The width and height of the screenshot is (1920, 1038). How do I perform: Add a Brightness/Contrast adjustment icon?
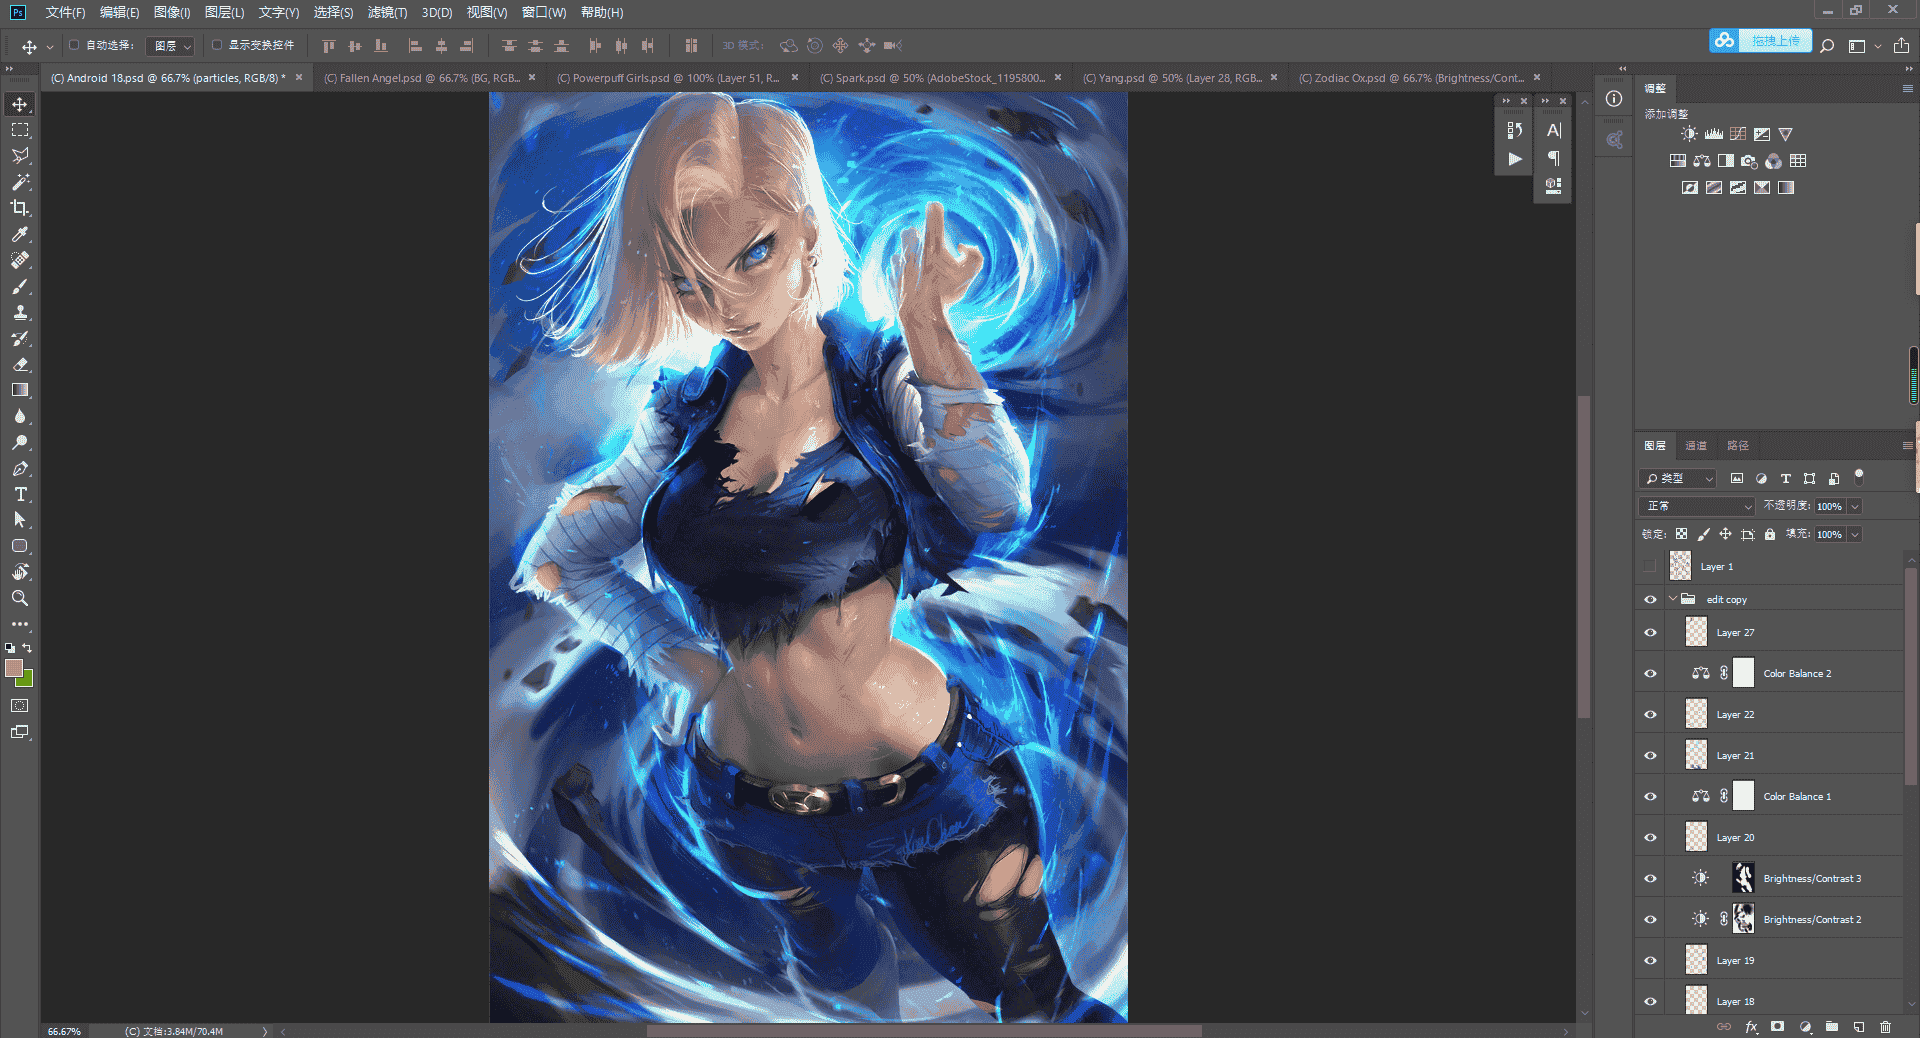1689,134
